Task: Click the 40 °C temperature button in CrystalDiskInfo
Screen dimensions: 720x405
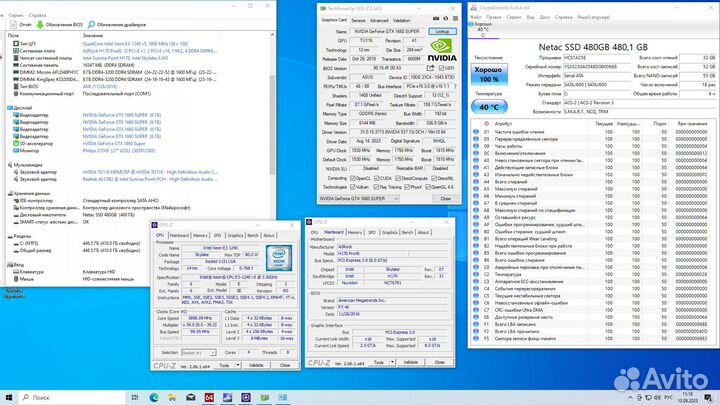Action: [x=489, y=107]
